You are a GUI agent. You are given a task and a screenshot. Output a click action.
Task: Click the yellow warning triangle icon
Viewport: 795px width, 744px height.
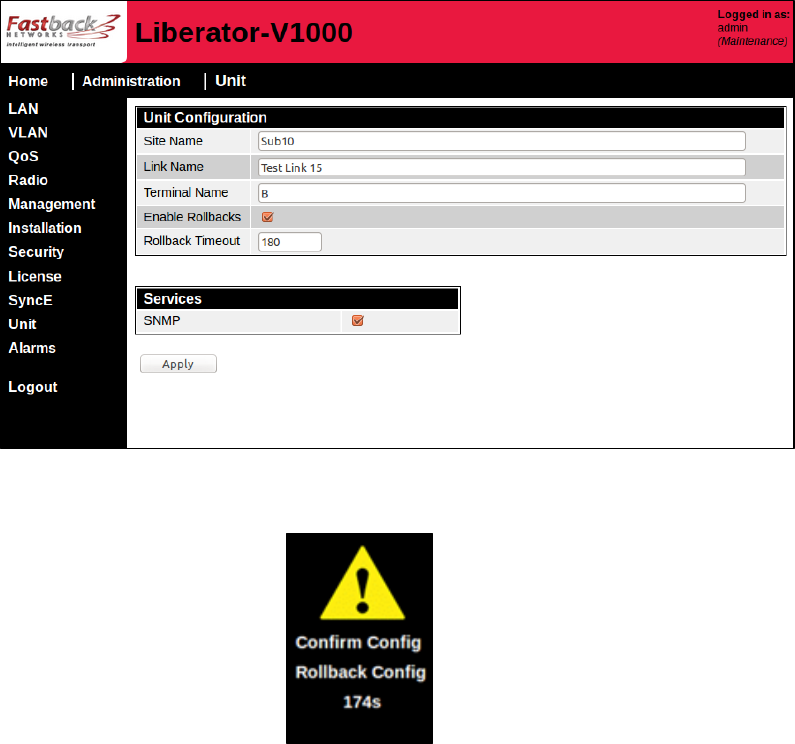coord(362,583)
